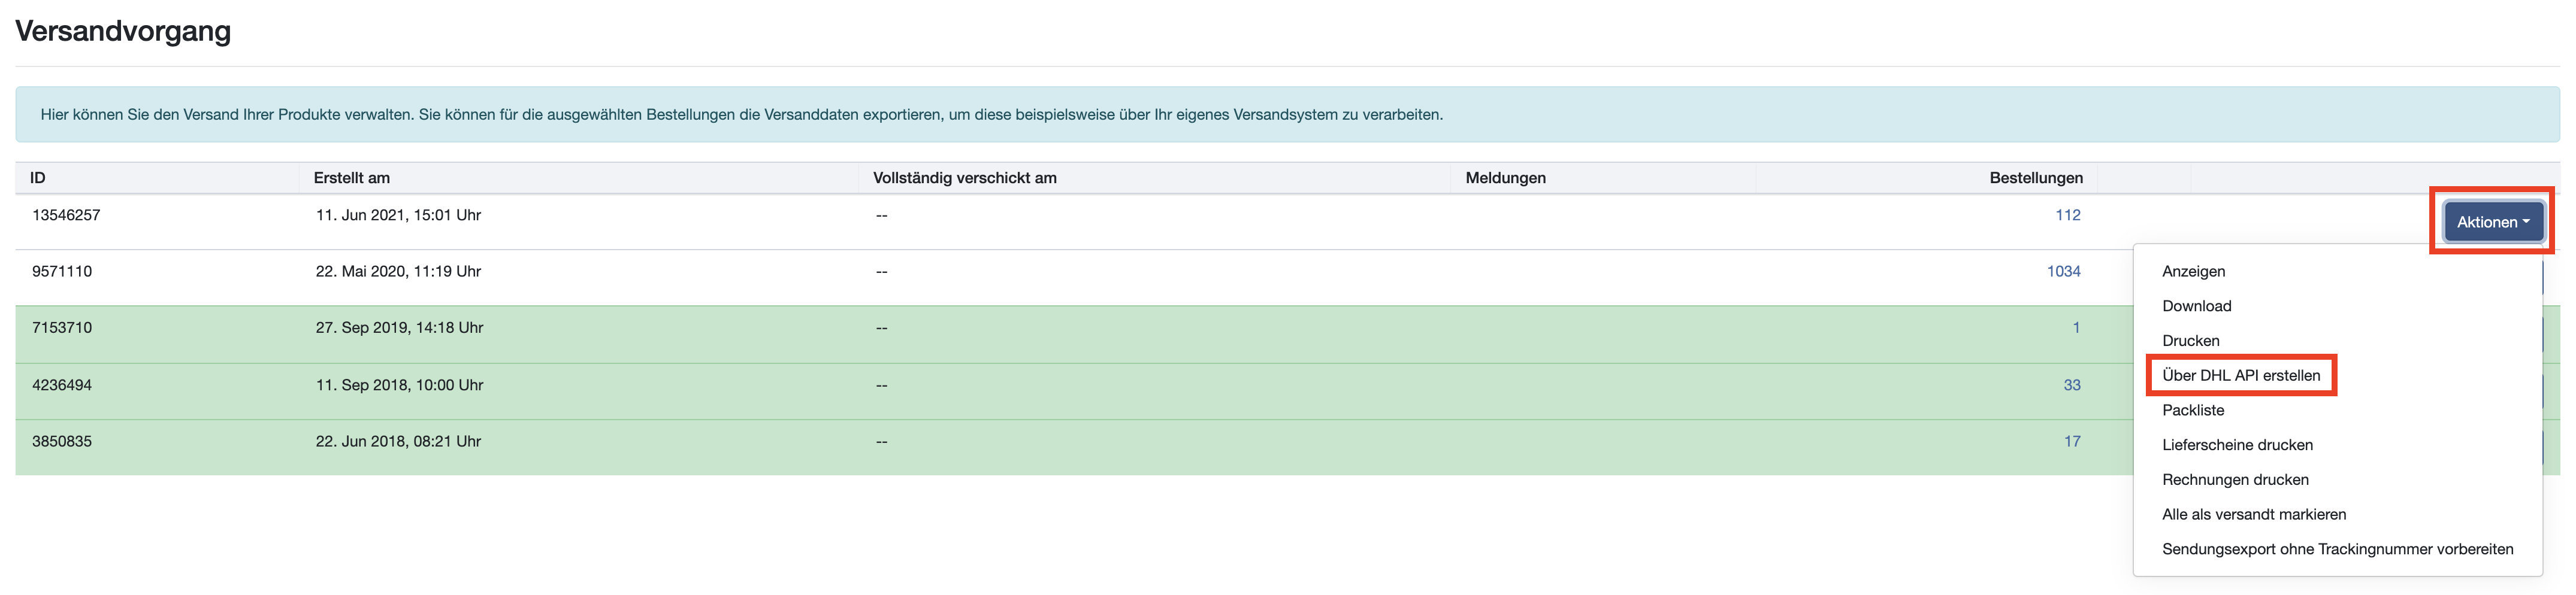Select Anzeigen from the actions menu
Screen dimensions: 2576x595
(2193, 271)
